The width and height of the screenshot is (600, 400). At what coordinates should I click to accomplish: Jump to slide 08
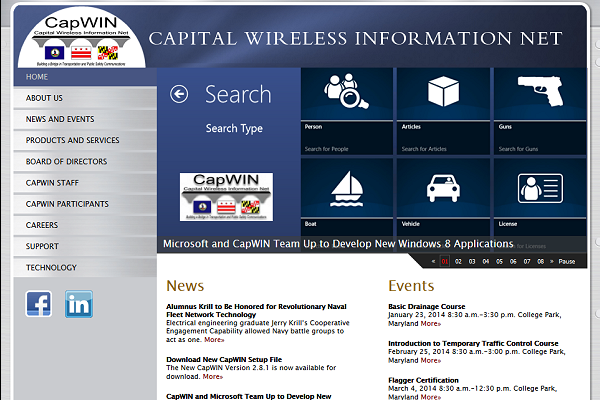pos(541,261)
